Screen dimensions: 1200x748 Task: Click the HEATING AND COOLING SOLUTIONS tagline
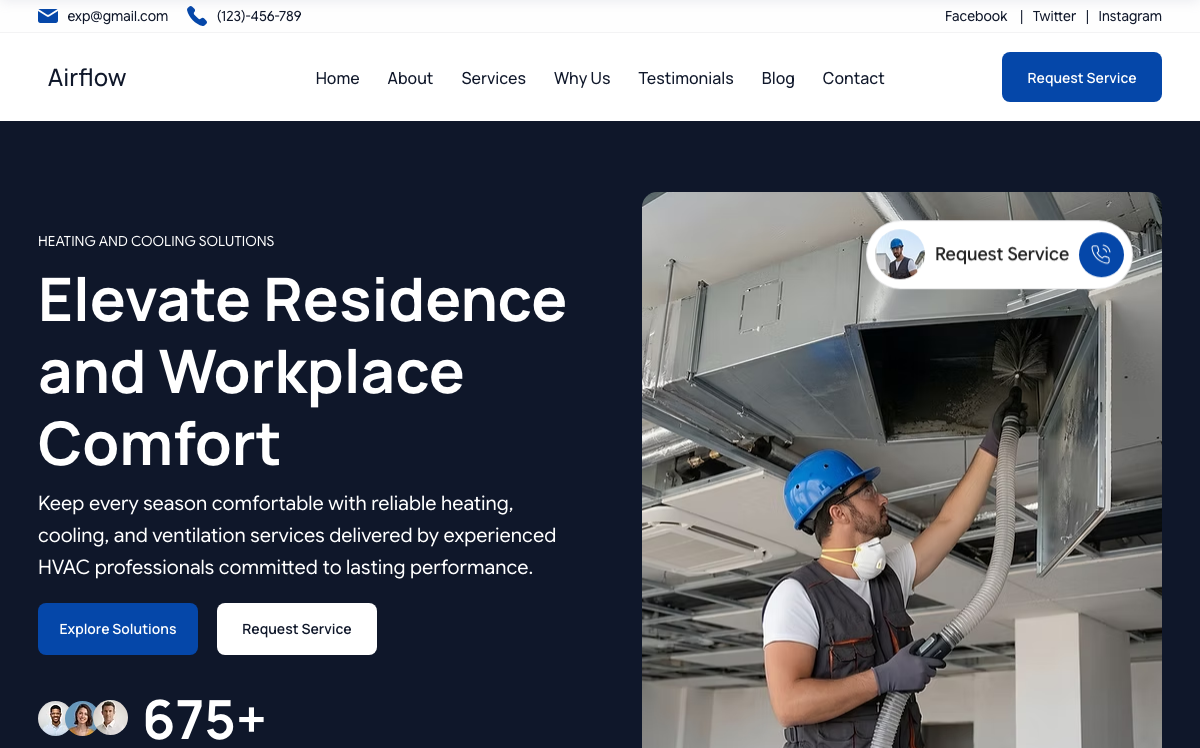click(x=156, y=241)
